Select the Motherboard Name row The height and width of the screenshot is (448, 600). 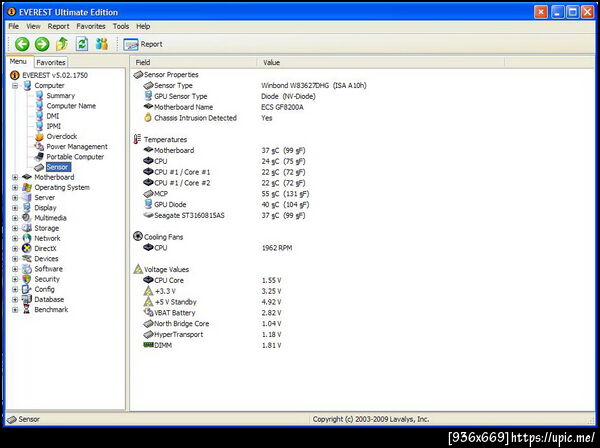[224, 107]
